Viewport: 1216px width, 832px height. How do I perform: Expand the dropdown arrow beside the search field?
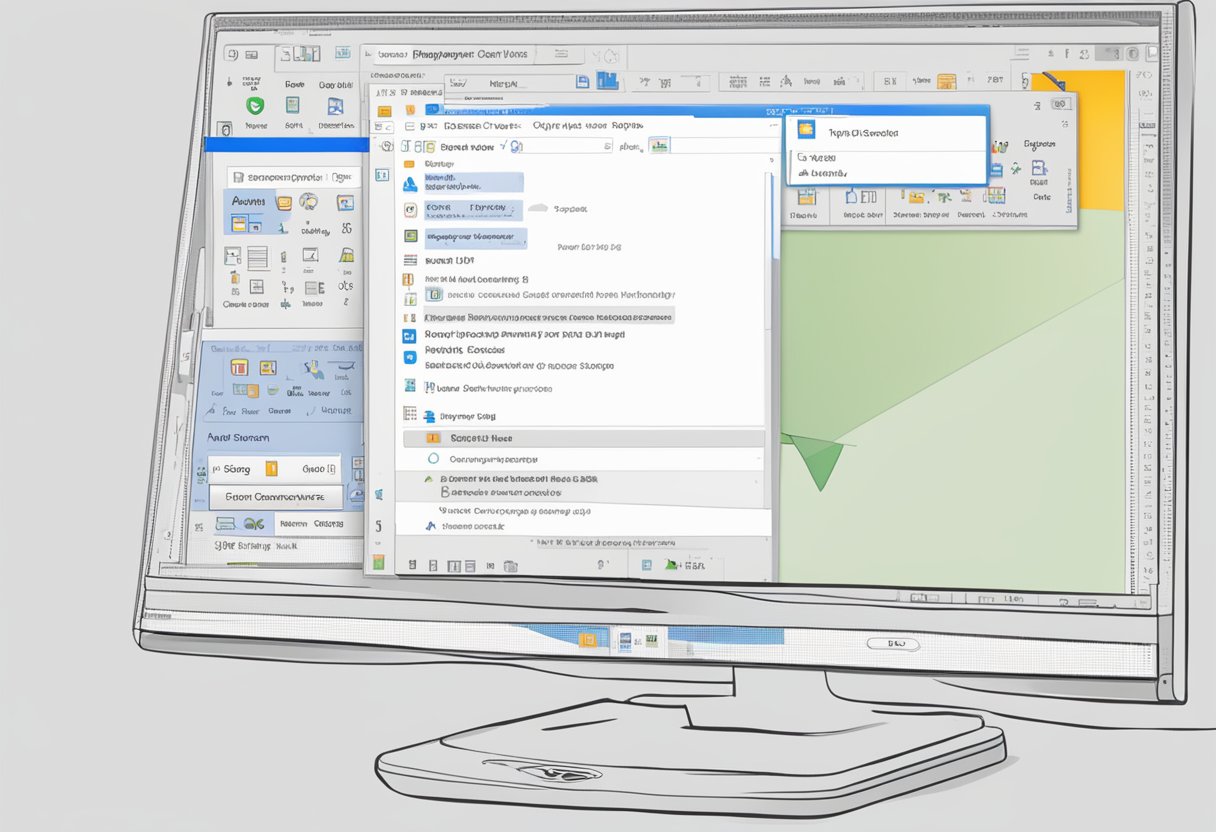point(605,145)
